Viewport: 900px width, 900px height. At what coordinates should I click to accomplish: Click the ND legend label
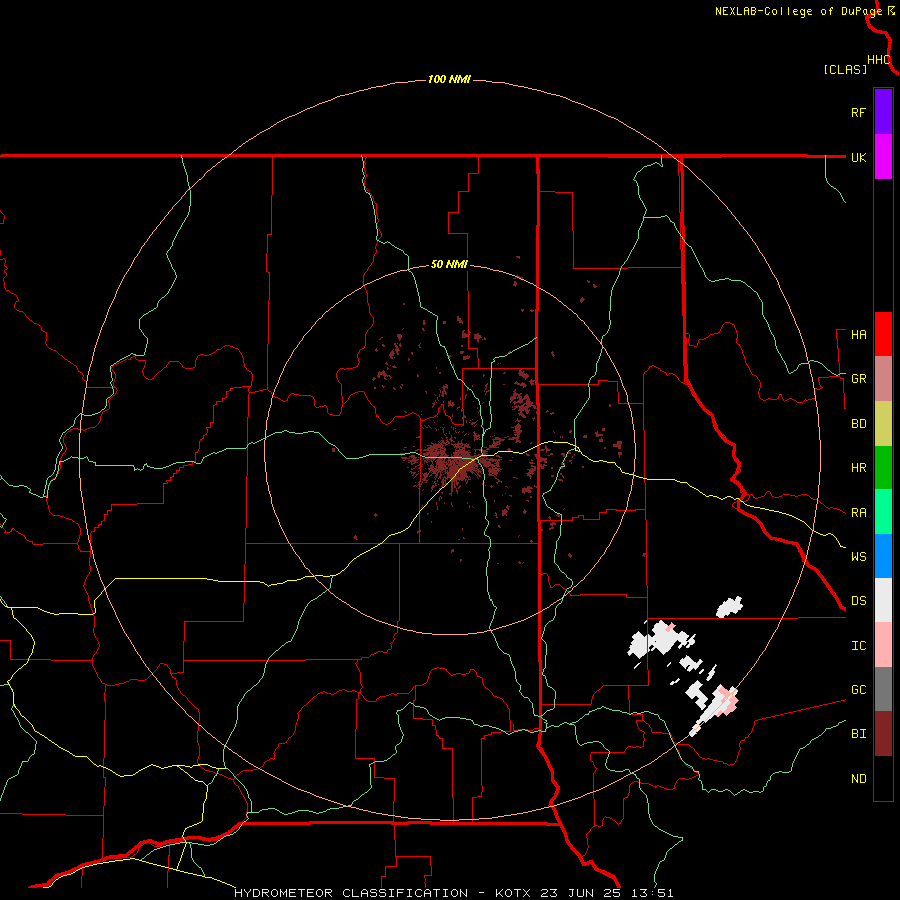click(858, 779)
